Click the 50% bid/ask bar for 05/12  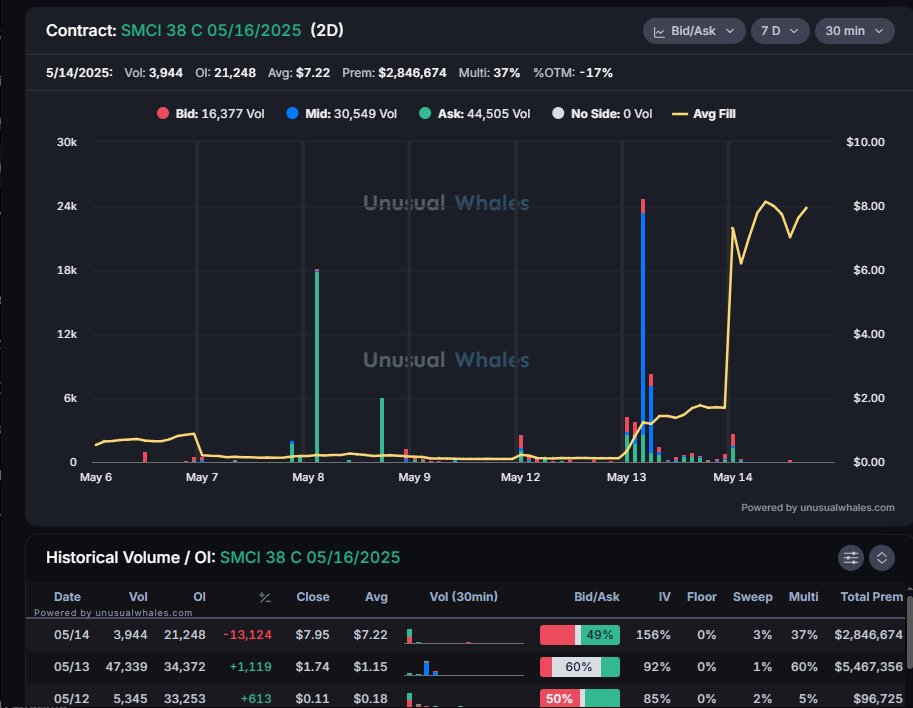pos(579,699)
